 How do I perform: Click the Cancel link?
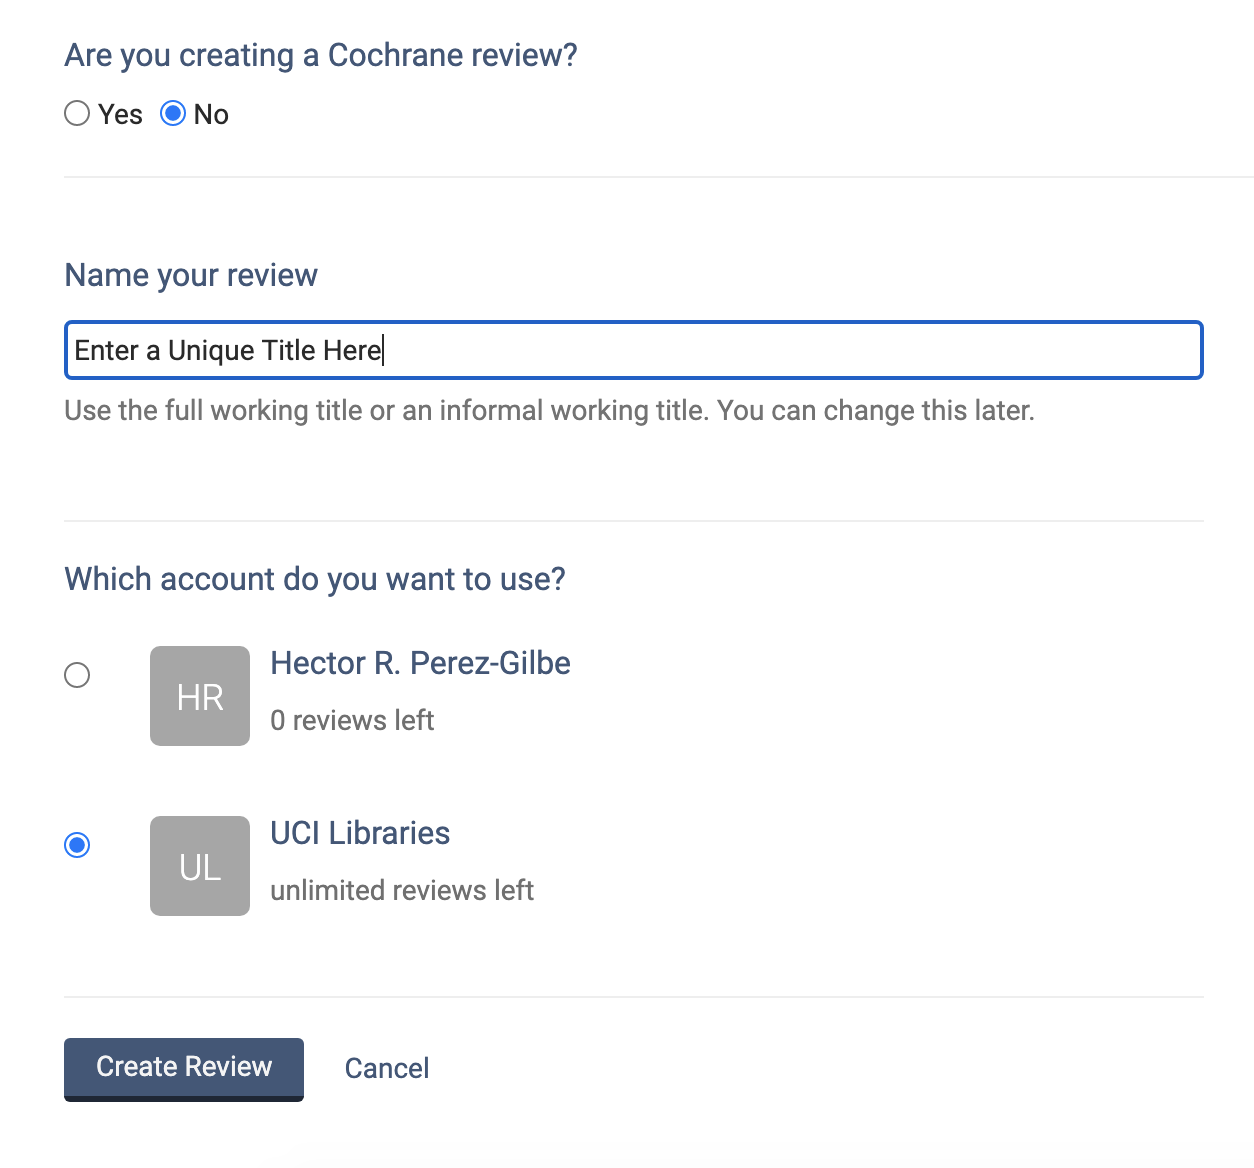point(387,1068)
